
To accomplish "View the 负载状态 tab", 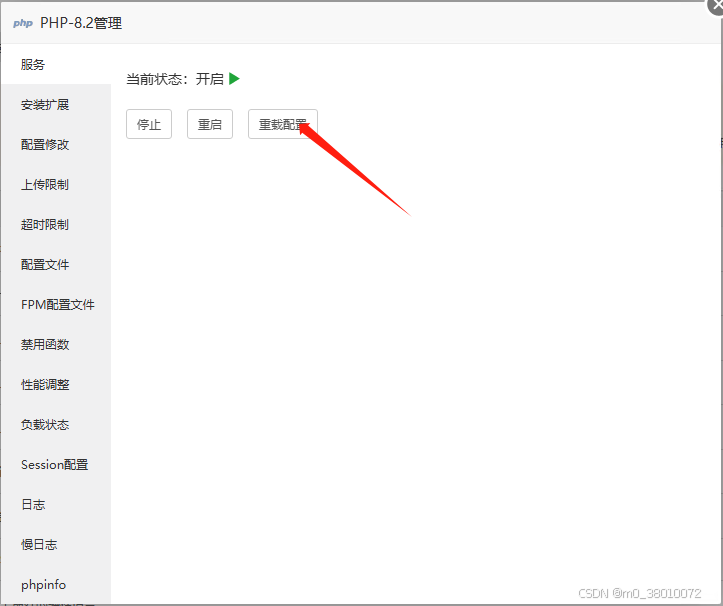I will point(56,425).
